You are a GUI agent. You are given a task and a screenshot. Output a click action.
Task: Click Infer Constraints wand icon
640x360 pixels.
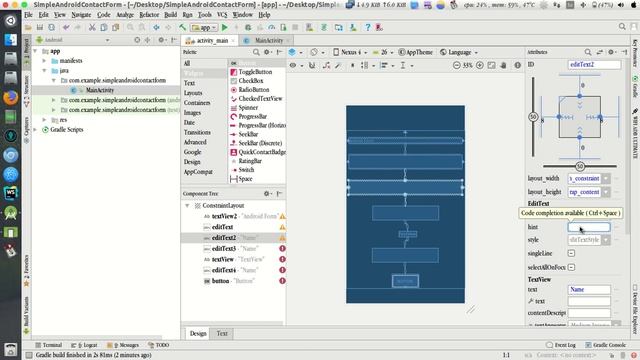tap(338, 65)
